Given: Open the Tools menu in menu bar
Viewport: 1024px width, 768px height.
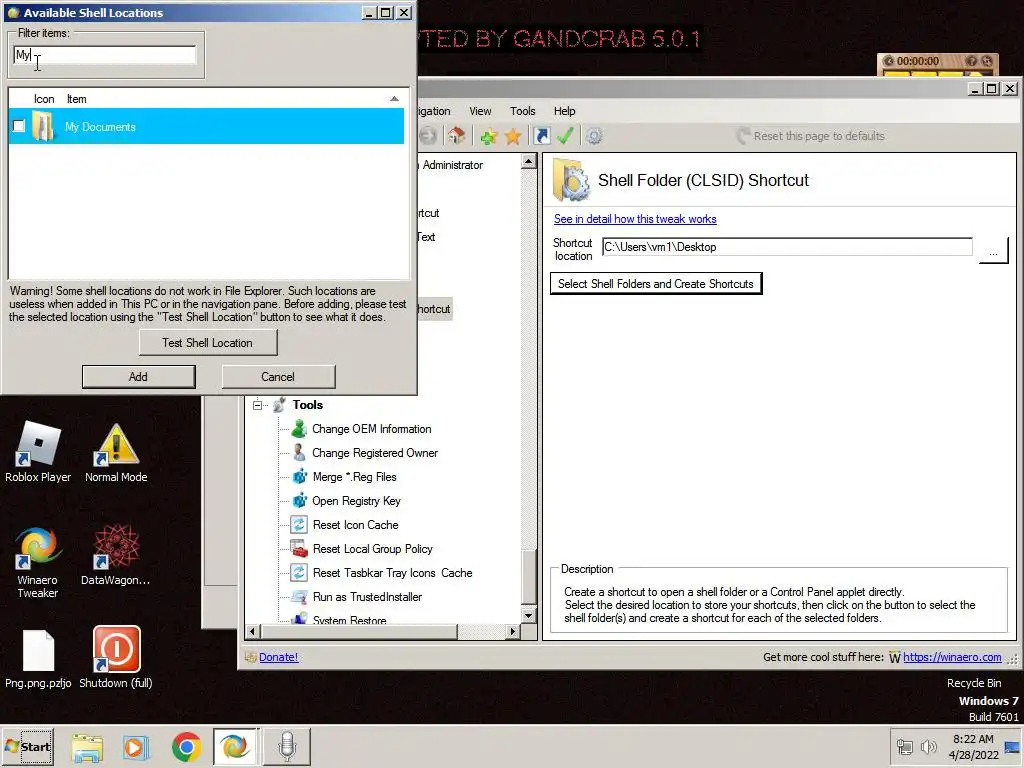Looking at the screenshot, I should point(522,111).
